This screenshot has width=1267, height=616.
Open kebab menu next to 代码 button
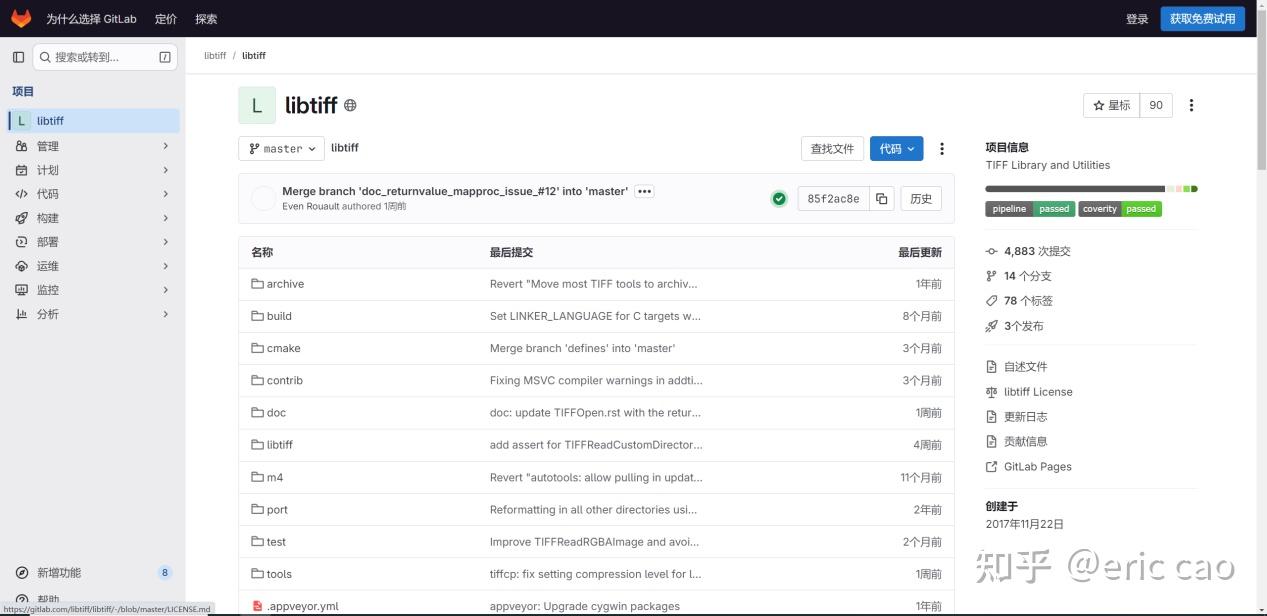tap(942, 149)
